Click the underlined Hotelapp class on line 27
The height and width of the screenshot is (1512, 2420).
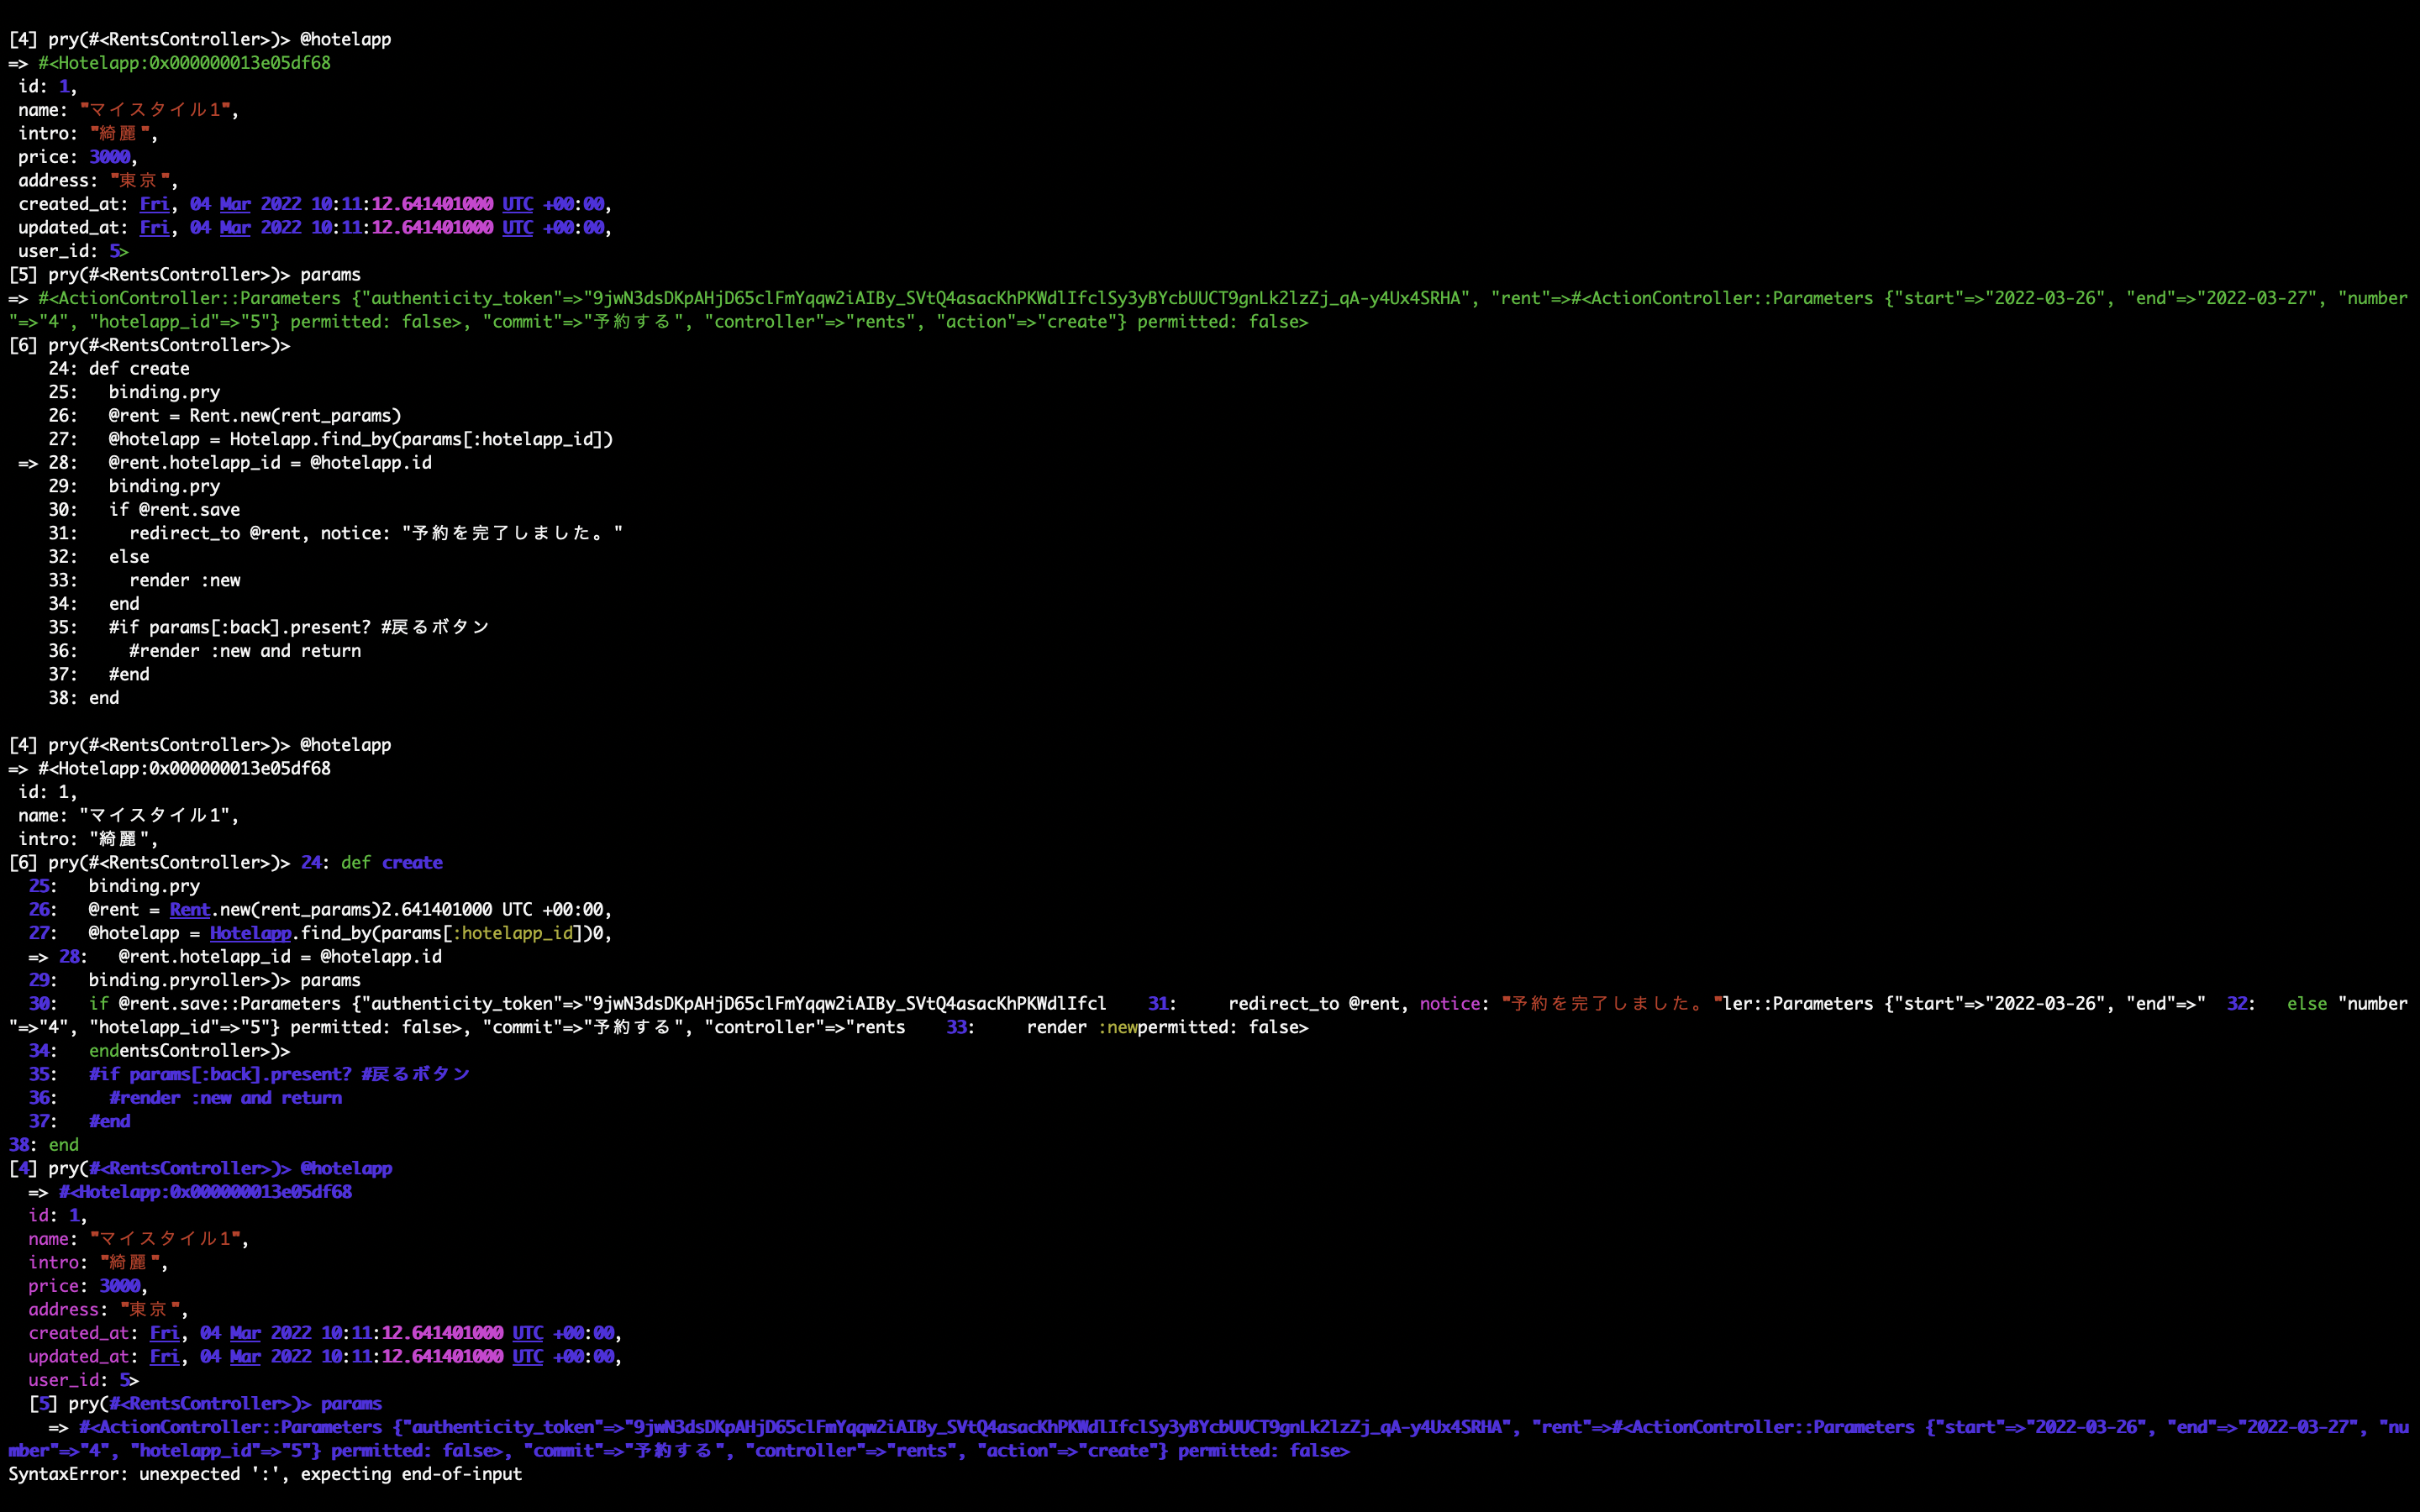click(x=250, y=933)
